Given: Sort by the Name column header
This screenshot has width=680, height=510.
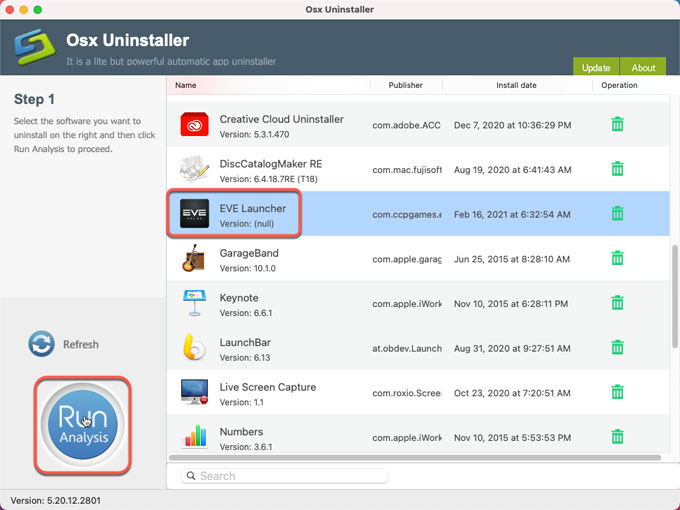Looking at the screenshot, I should tap(186, 85).
